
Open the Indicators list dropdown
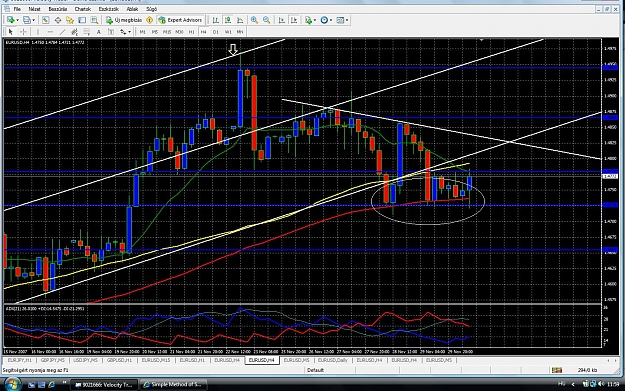[x=314, y=20]
